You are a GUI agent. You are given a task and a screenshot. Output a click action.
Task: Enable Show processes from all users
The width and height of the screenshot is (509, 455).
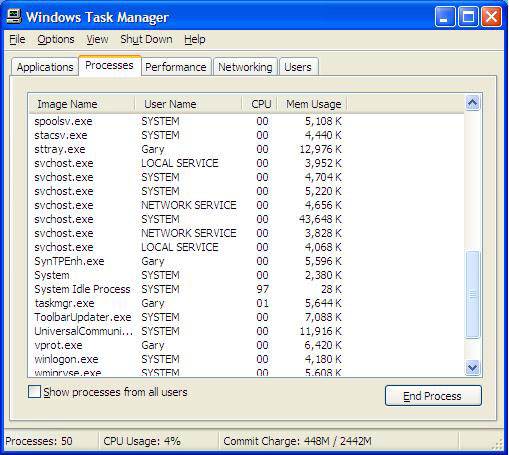[x=35, y=392]
